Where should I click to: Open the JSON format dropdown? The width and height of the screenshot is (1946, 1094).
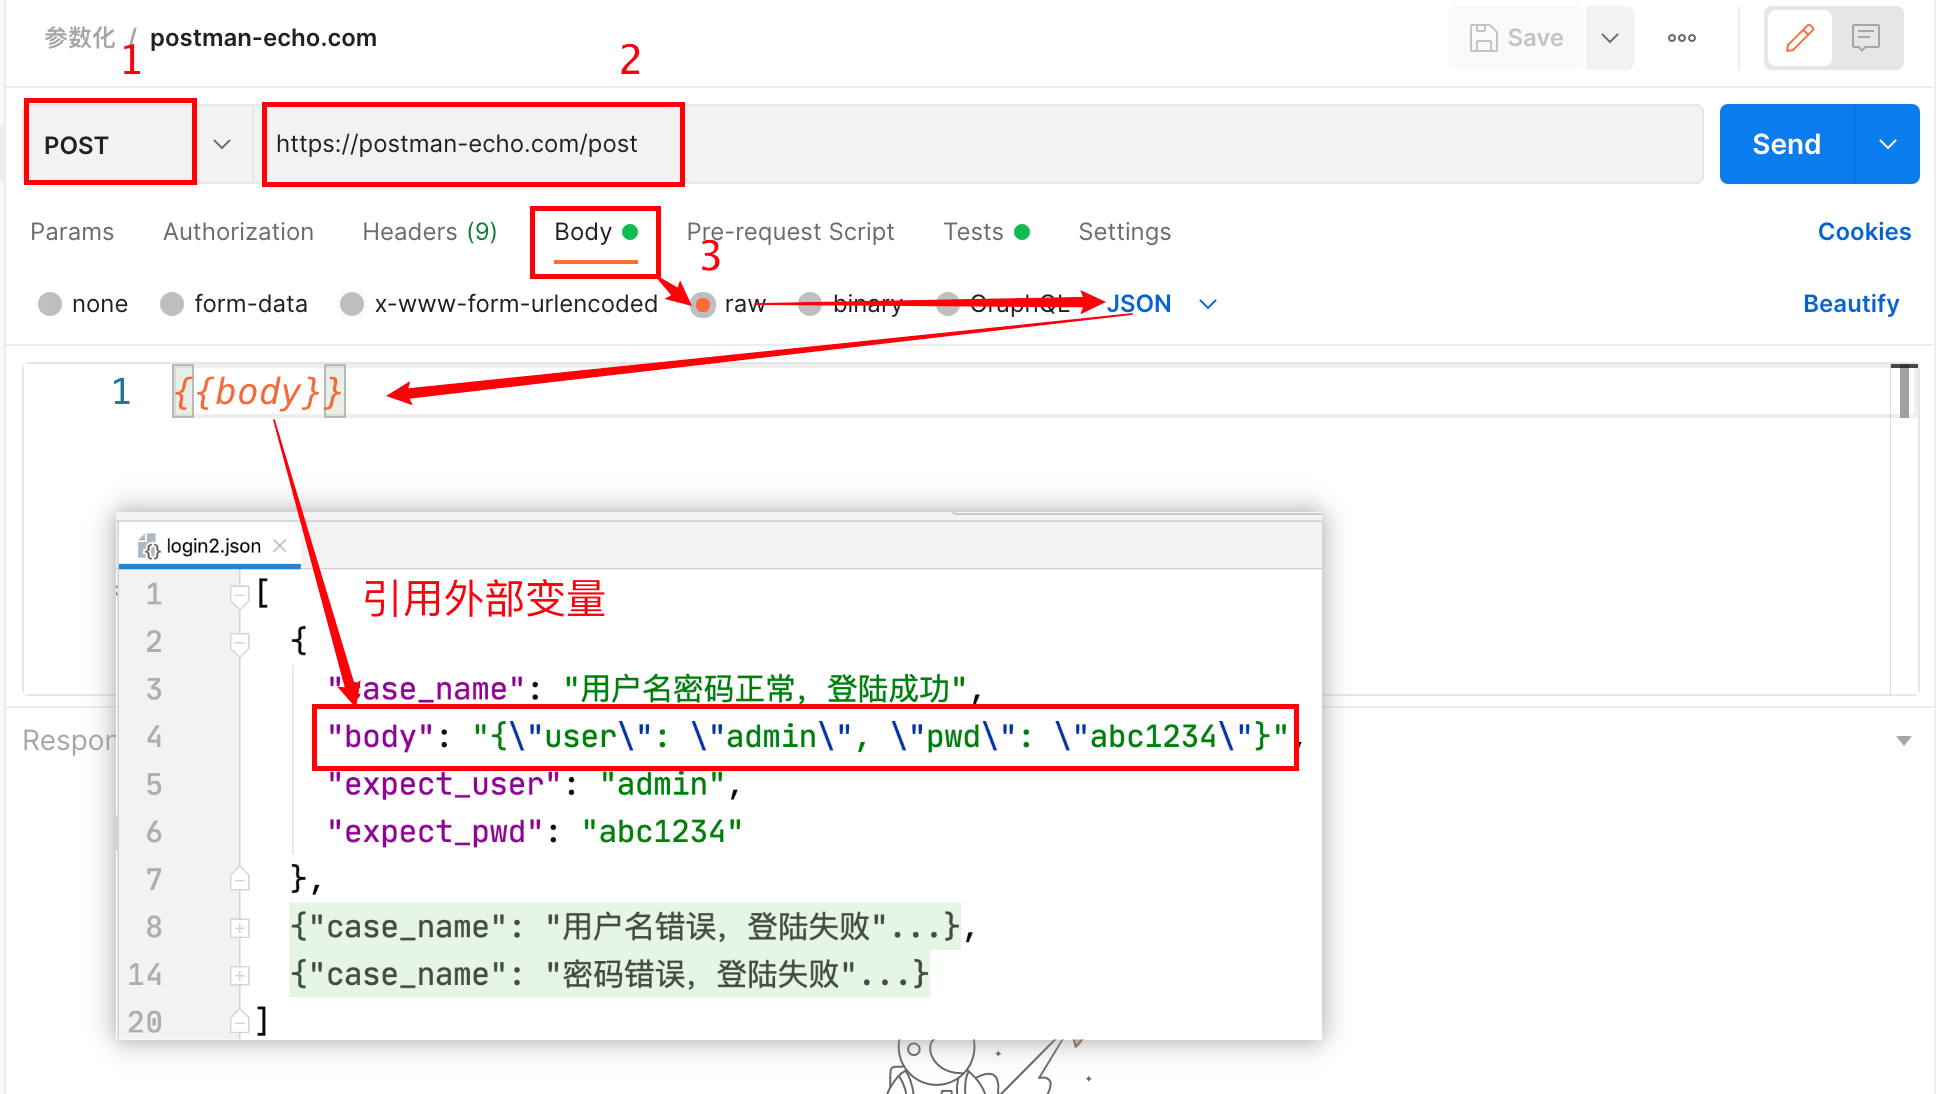[1208, 304]
